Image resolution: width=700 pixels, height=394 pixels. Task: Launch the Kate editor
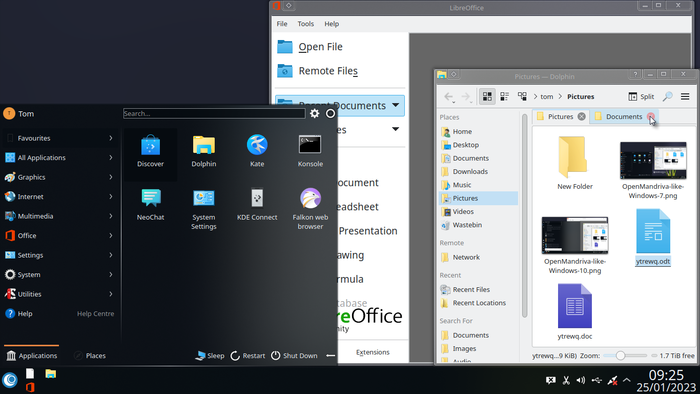click(257, 152)
